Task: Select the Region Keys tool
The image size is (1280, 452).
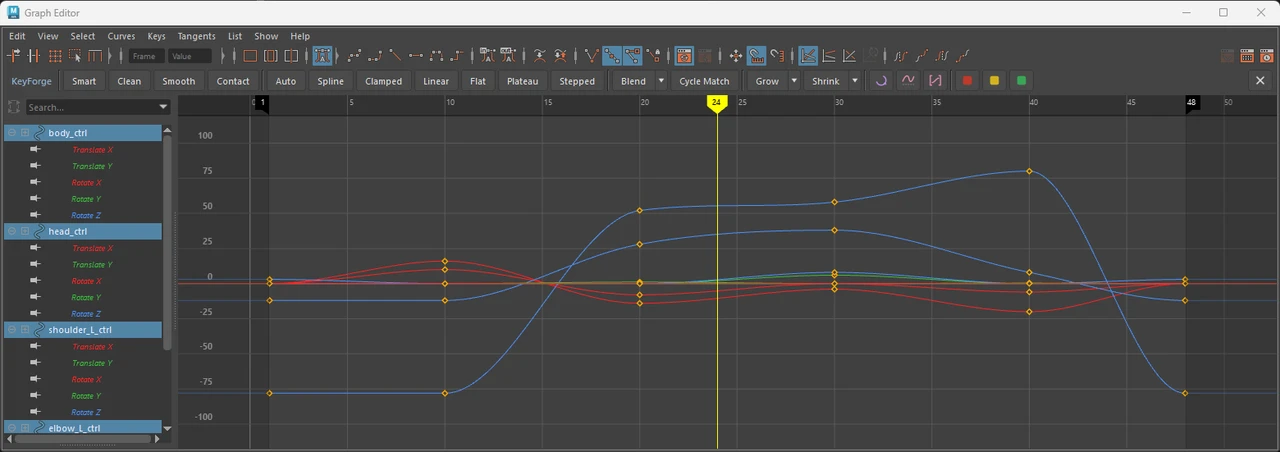Action: click(75, 56)
